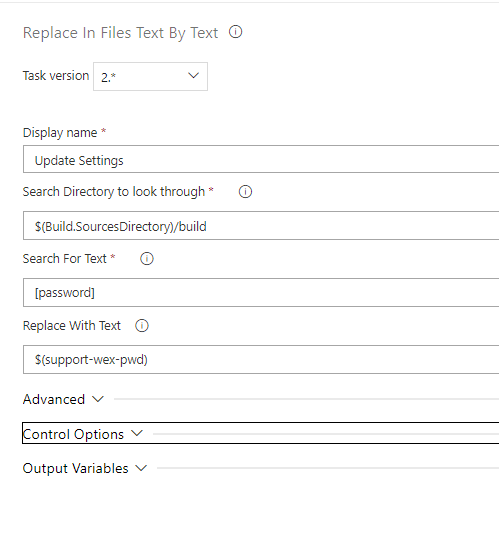Viewport: 499px width, 558px height.
Task: Click chevron arrow beside Output Variables heading
Action: pyautogui.click(x=141, y=468)
